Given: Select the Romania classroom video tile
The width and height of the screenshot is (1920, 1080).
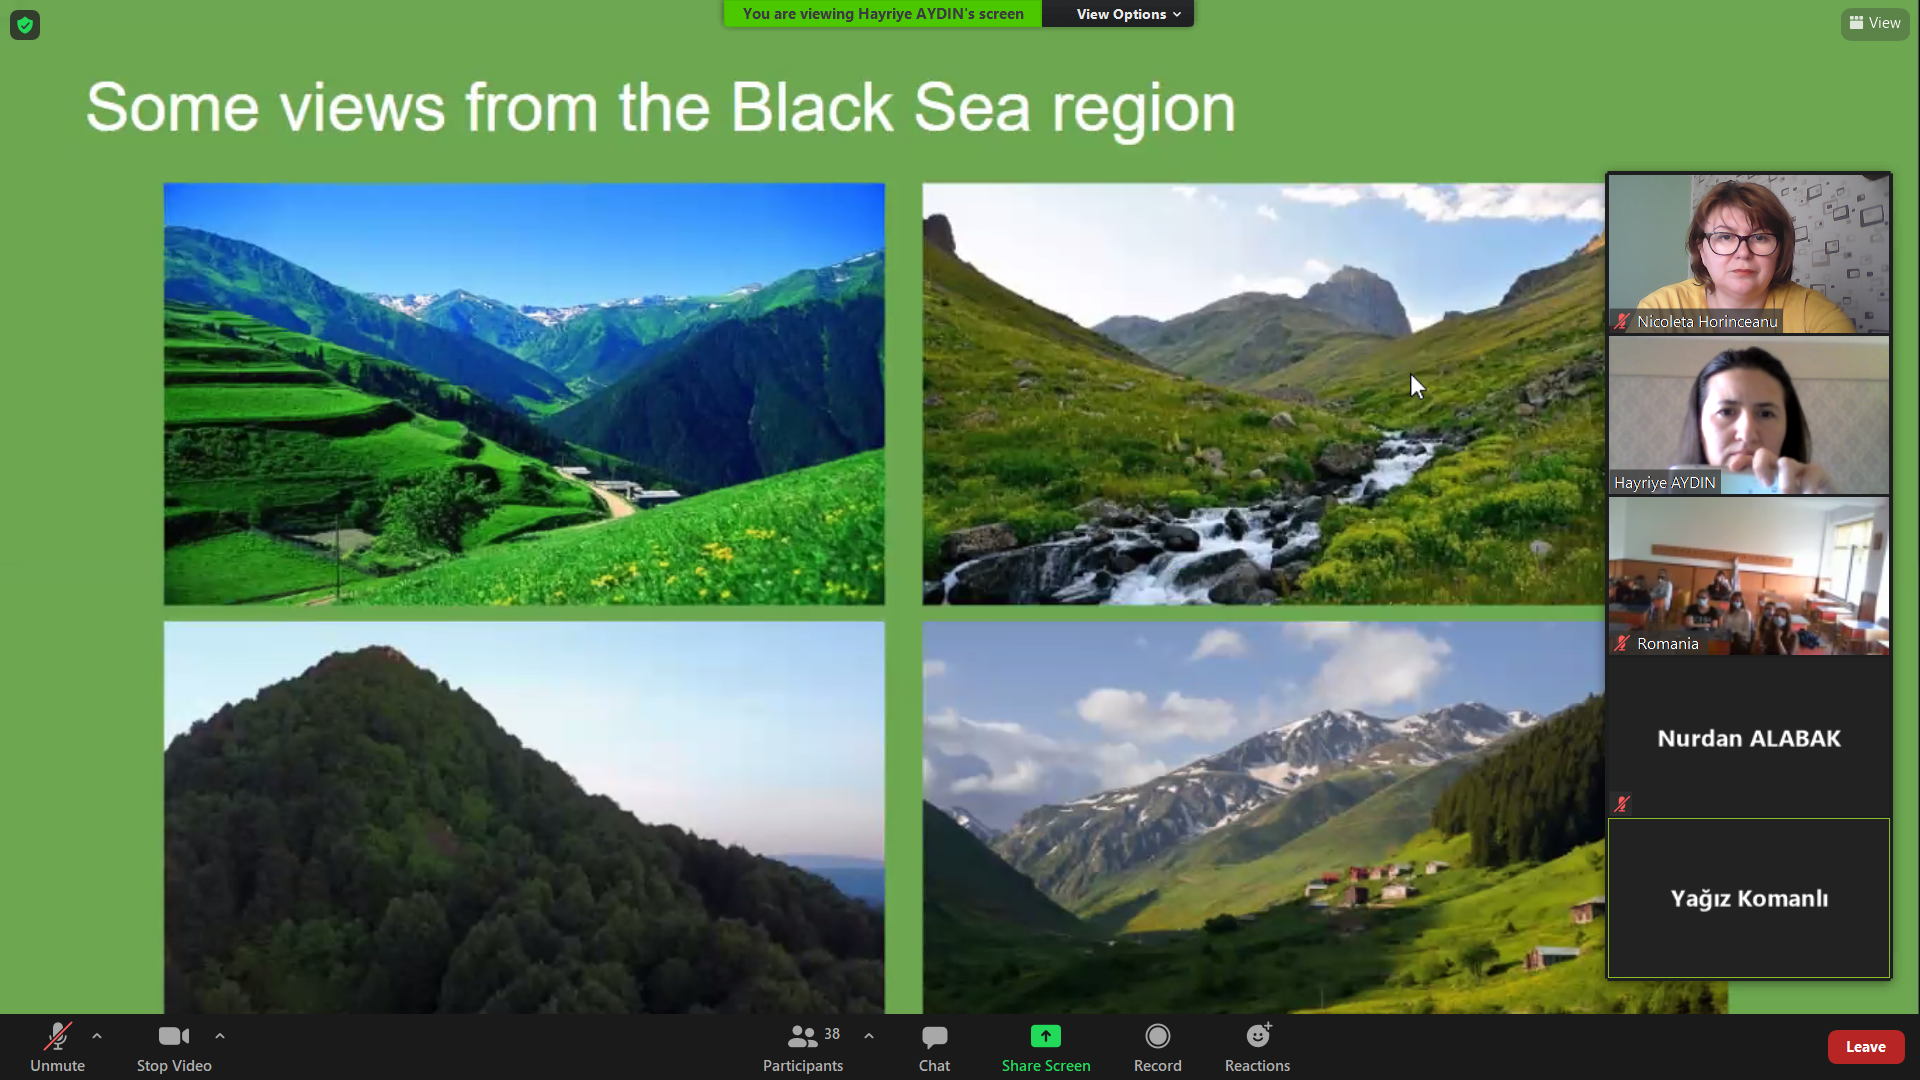Looking at the screenshot, I should click(x=1748, y=576).
